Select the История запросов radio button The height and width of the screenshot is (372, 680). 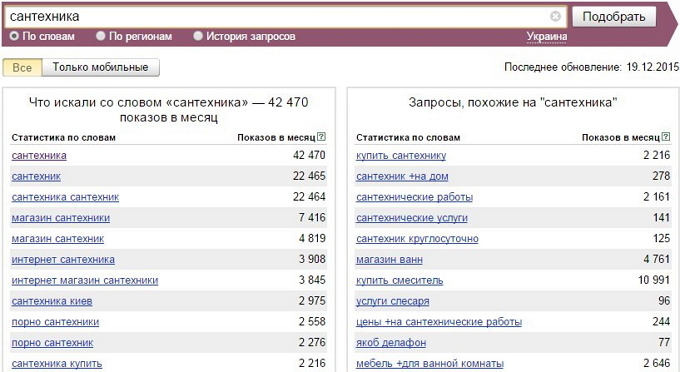coord(198,36)
